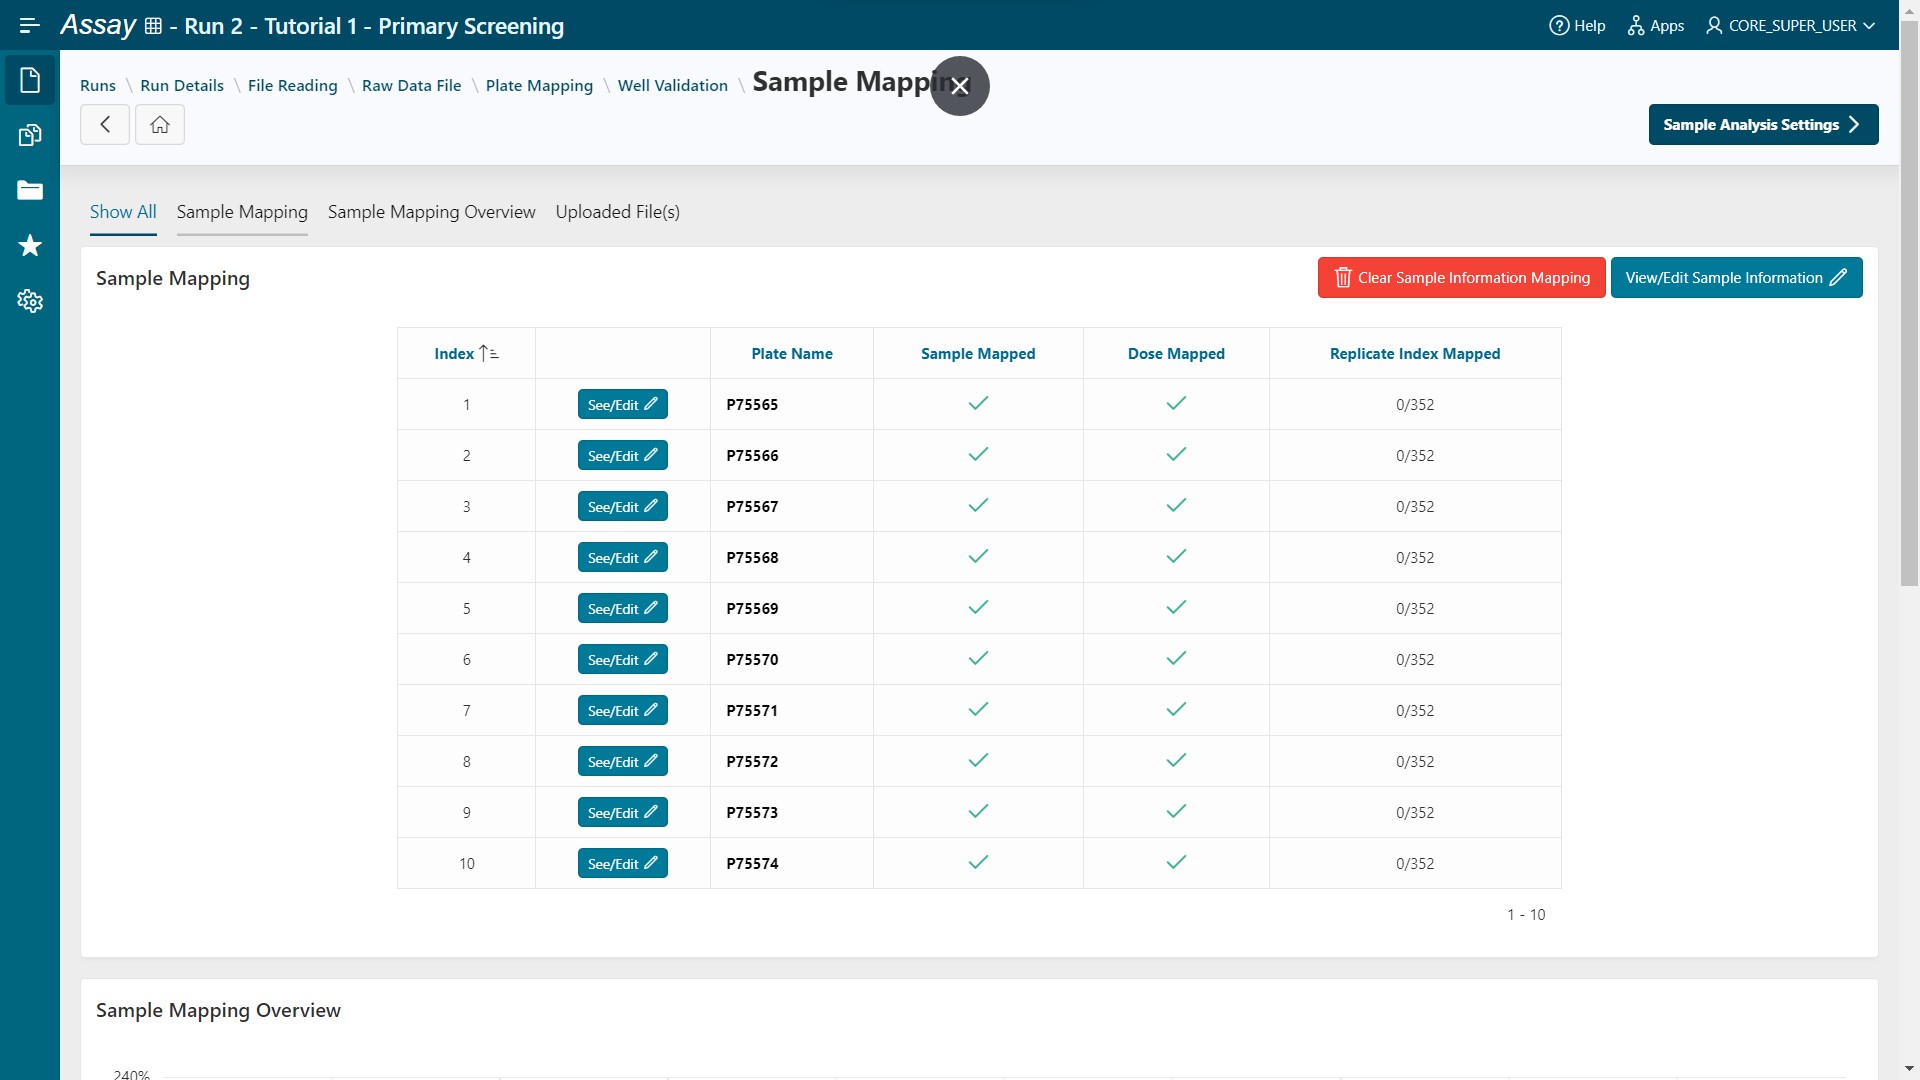
Task: Click See/Edit for plate P75571
Action: coord(622,711)
